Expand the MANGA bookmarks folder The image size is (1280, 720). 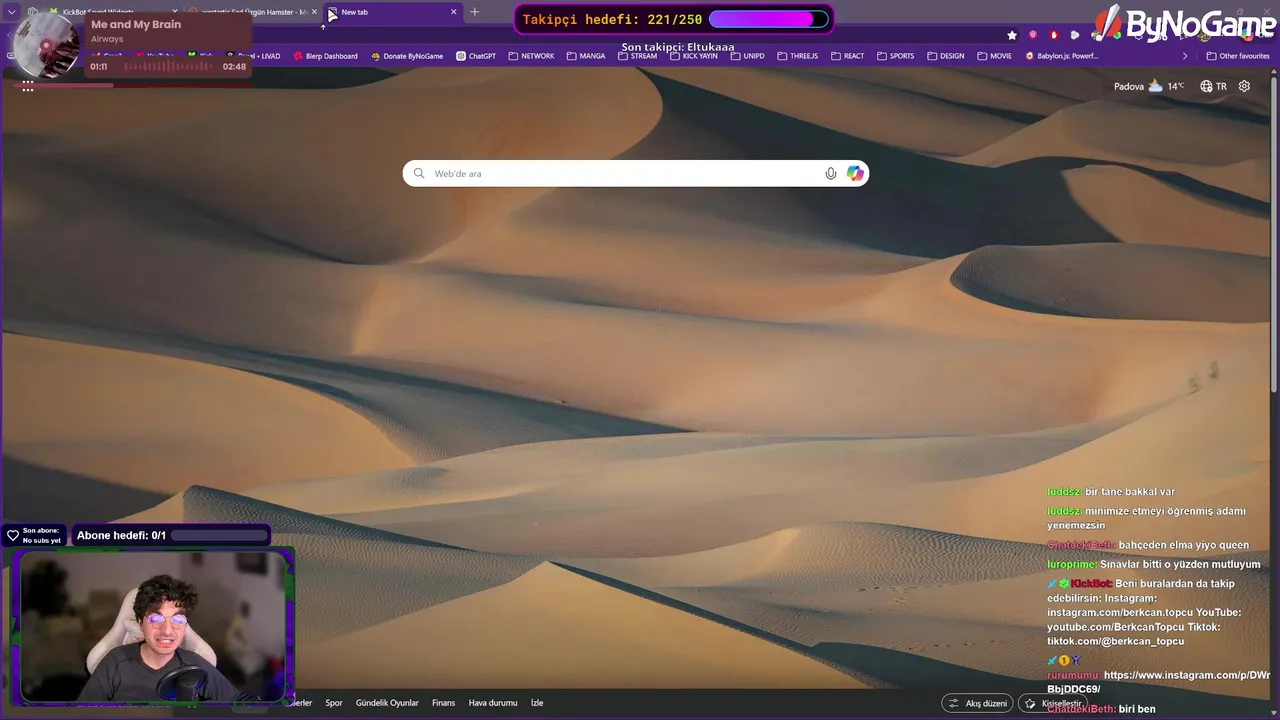[586, 56]
